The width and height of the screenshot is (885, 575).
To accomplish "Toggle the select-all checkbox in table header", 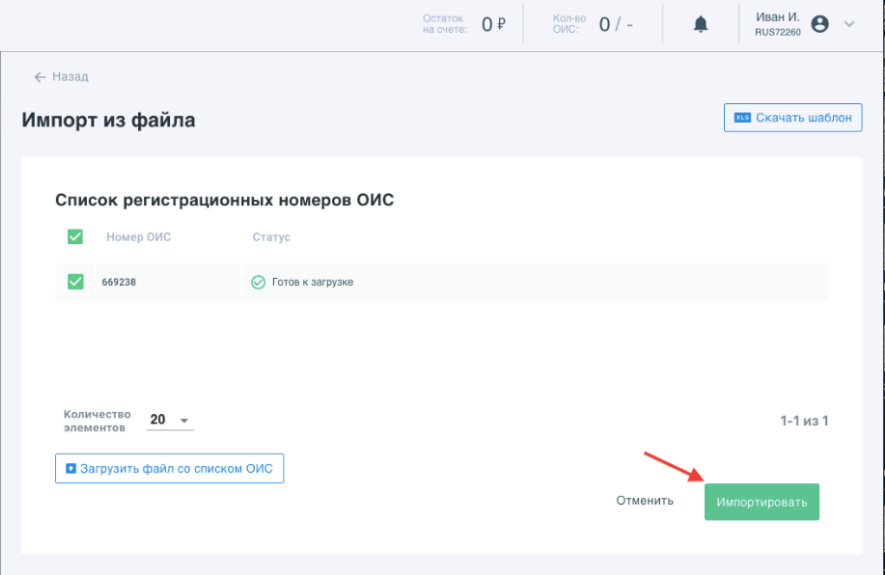I will [x=75, y=237].
